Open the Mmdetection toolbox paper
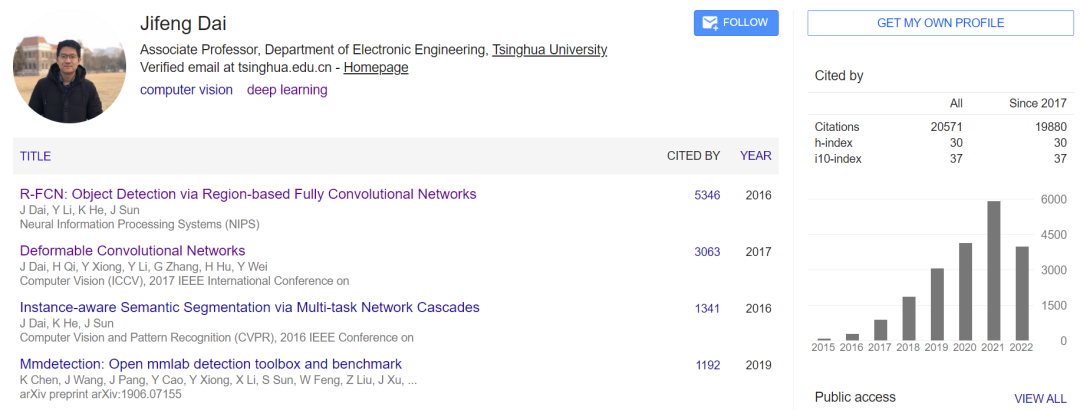This screenshot has width=1080, height=410. 210,364
